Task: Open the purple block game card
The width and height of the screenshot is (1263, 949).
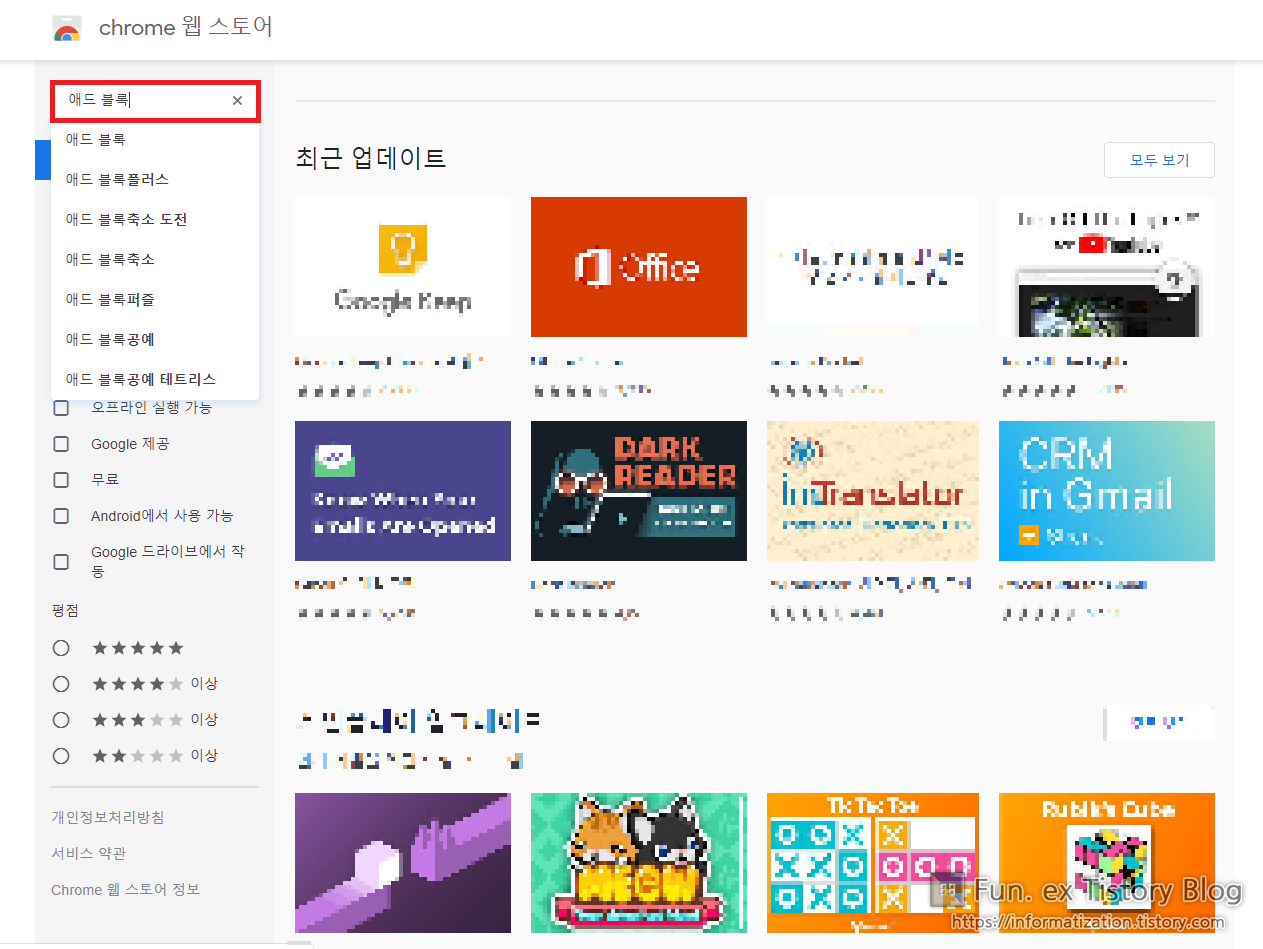Action: [x=403, y=863]
